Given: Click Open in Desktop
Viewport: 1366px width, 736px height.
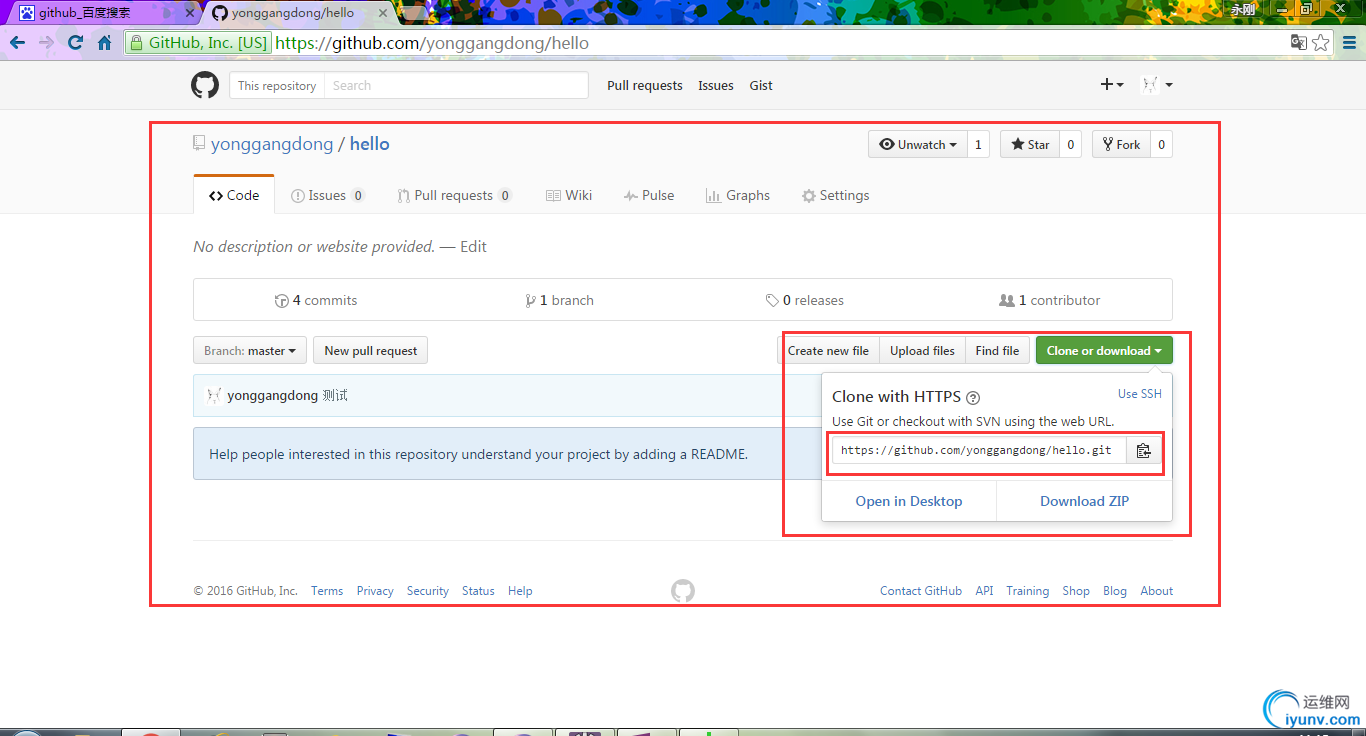Looking at the screenshot, I should [909, 501].
